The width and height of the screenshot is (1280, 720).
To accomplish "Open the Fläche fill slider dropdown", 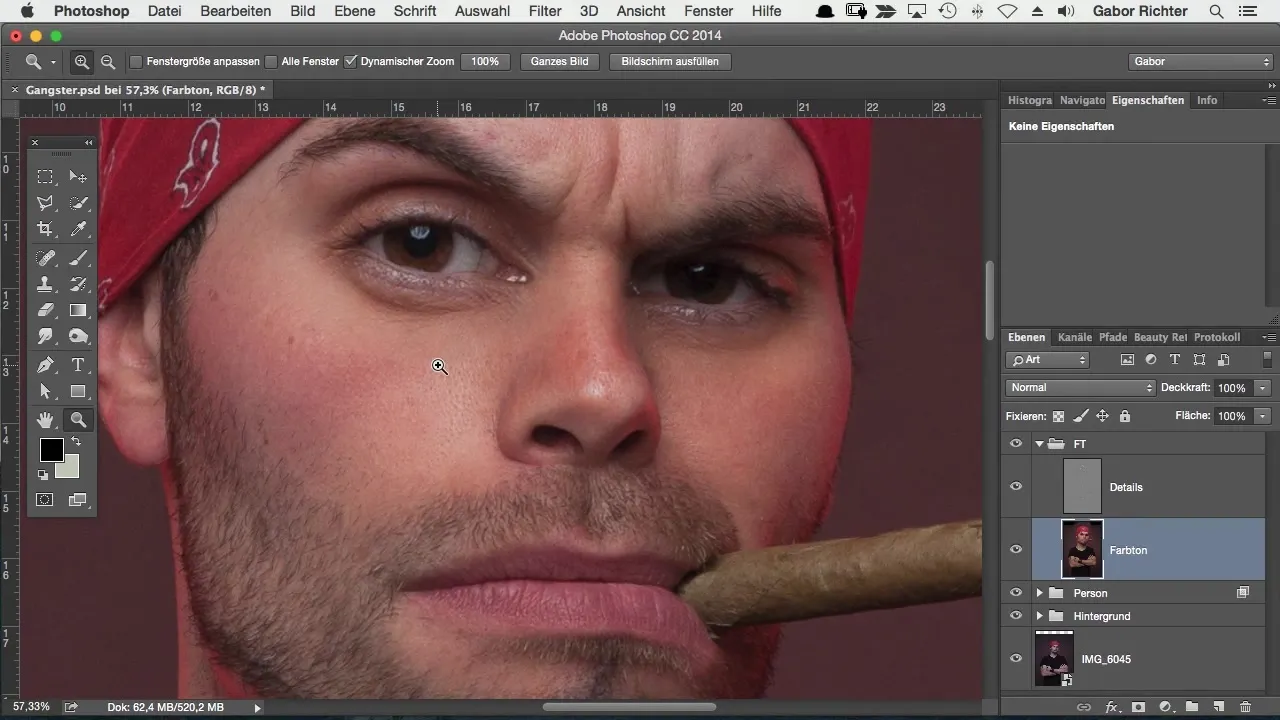I will (x=1264, y=416).
